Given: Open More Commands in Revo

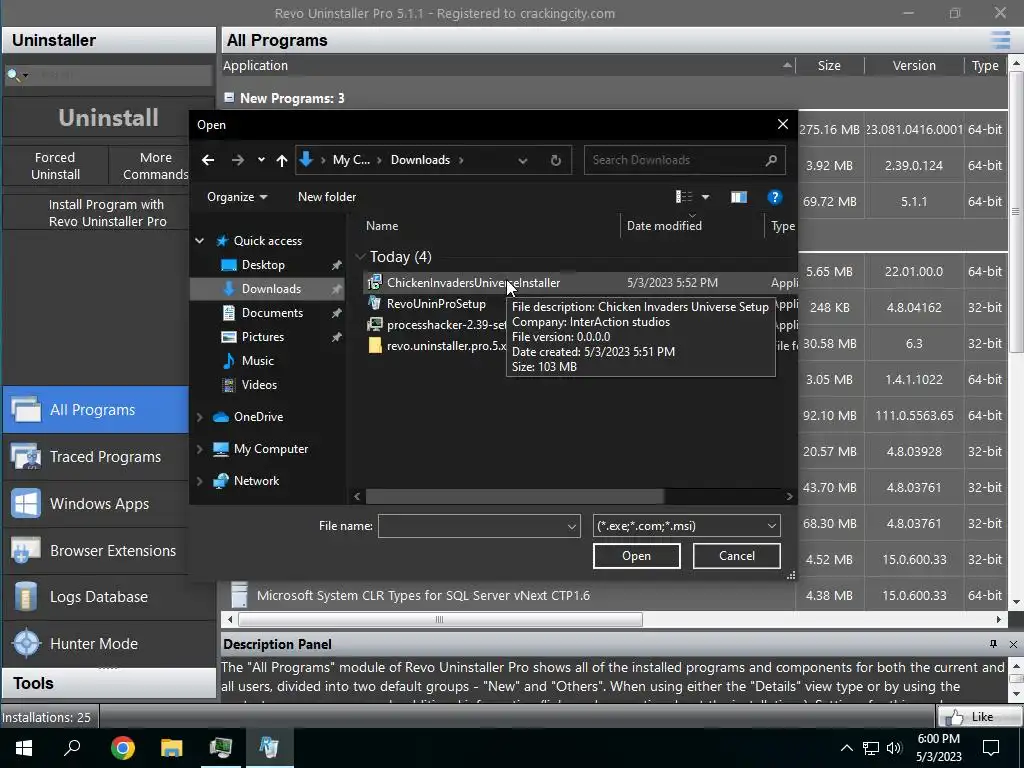Looking at the screenshot, I should tap(155, 166).
